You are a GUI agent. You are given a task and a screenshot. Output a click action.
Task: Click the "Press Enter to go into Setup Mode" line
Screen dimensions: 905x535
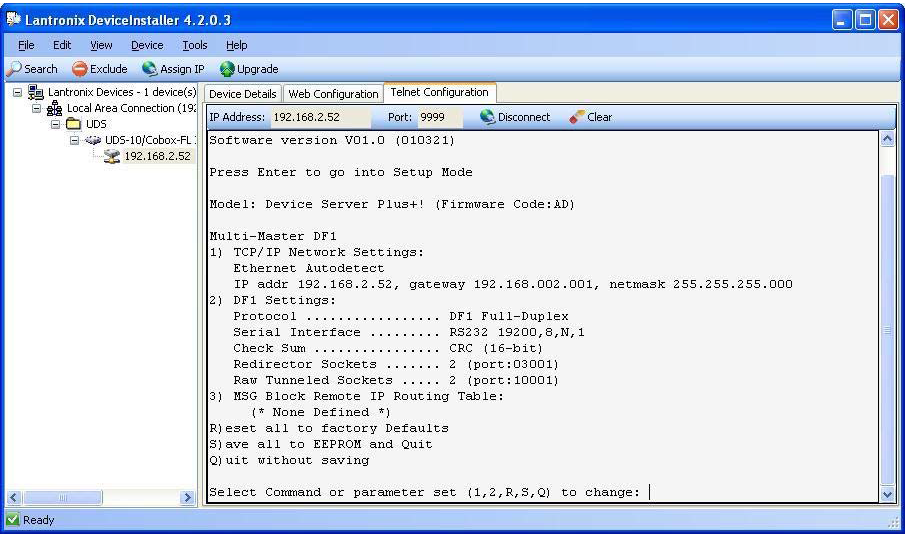pyautogui.click(x=341, y=172)
